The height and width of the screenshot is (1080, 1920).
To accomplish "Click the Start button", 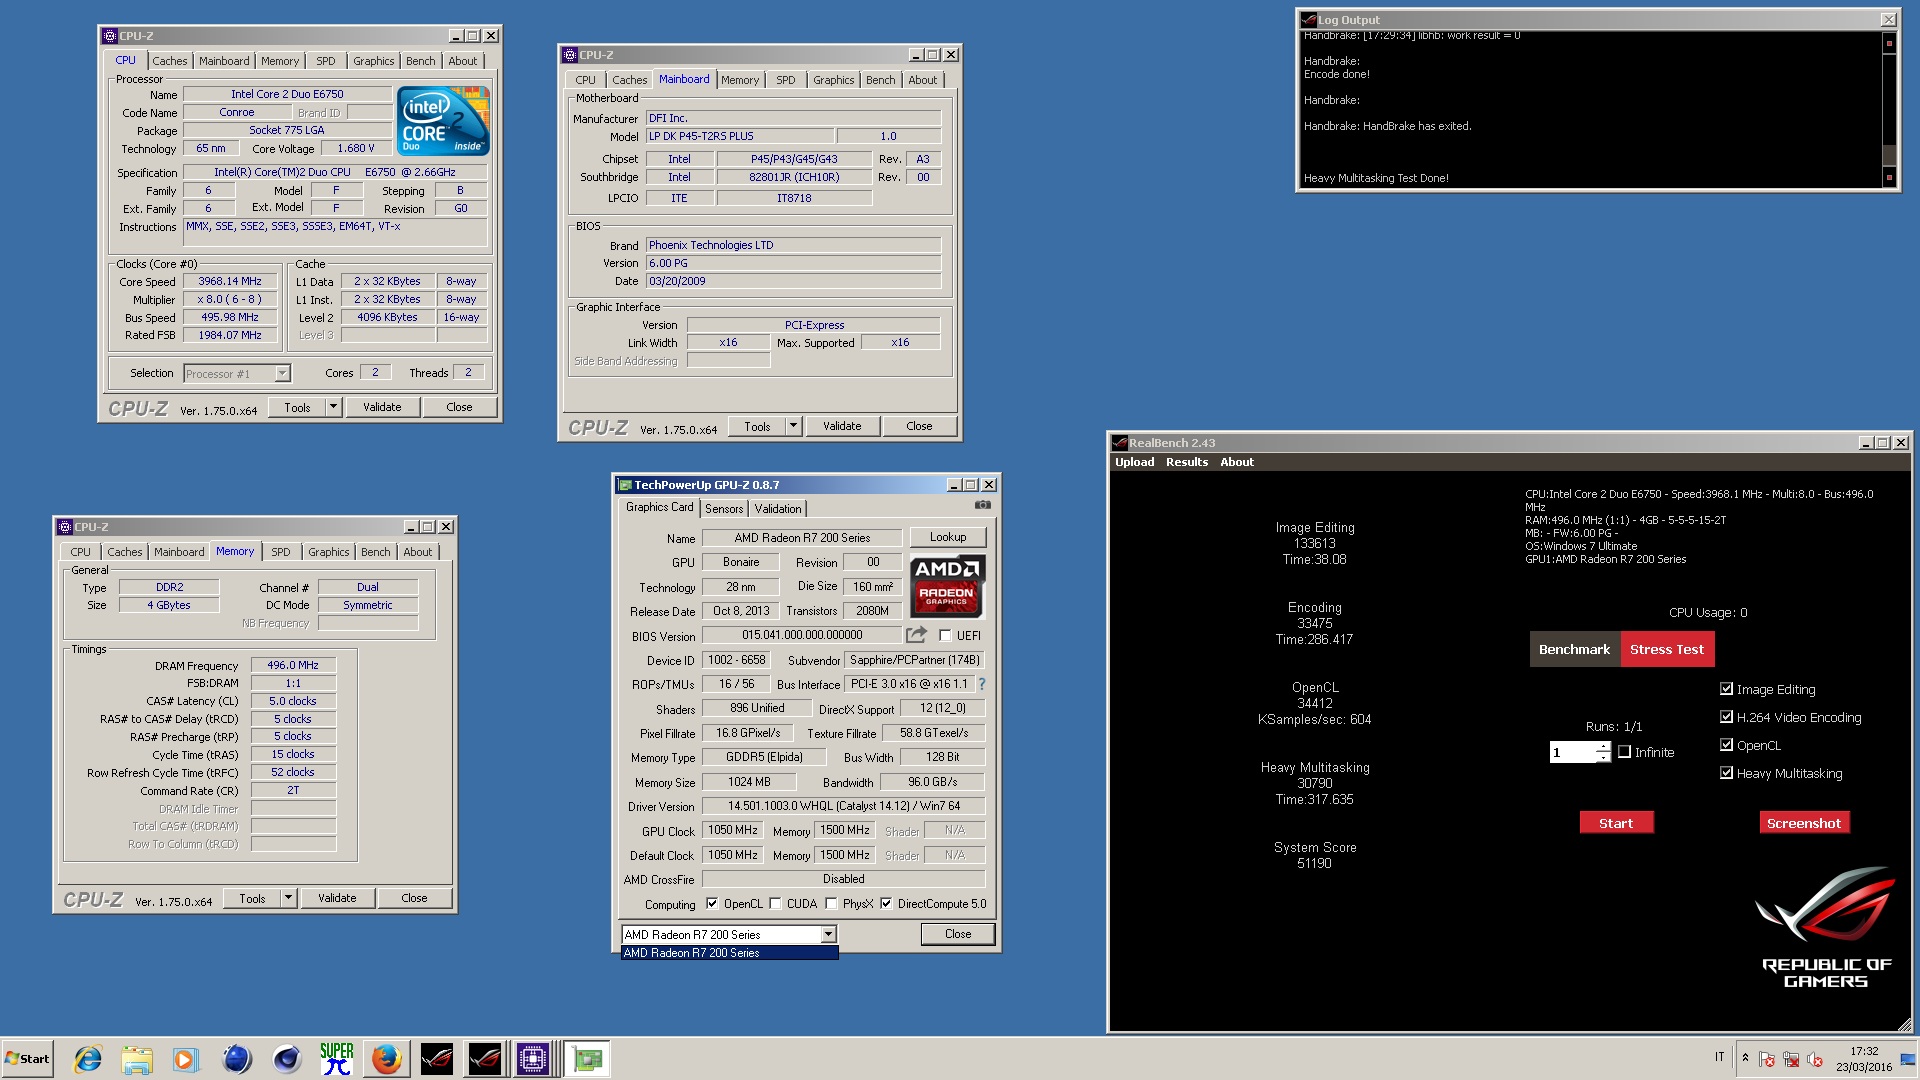I will tap(27, 1059).
